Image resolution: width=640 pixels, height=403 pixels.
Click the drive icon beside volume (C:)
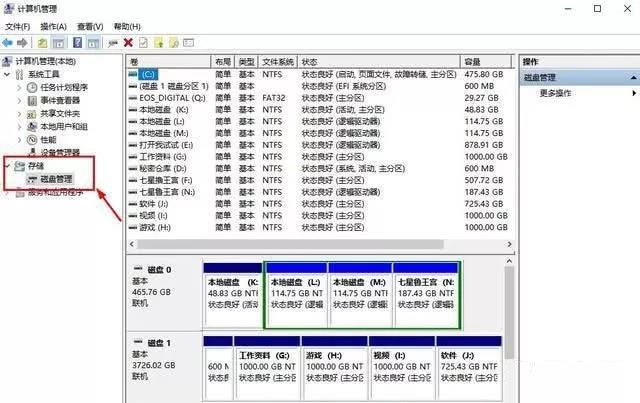133,74
